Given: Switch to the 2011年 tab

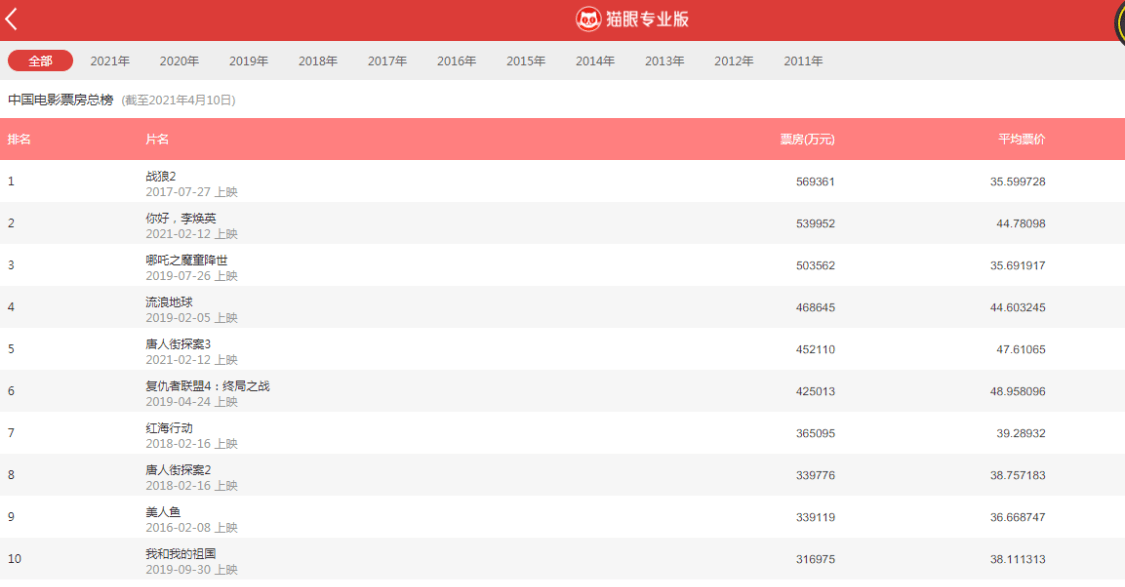Looking at the screenshot, I should (x=803, y=61).
